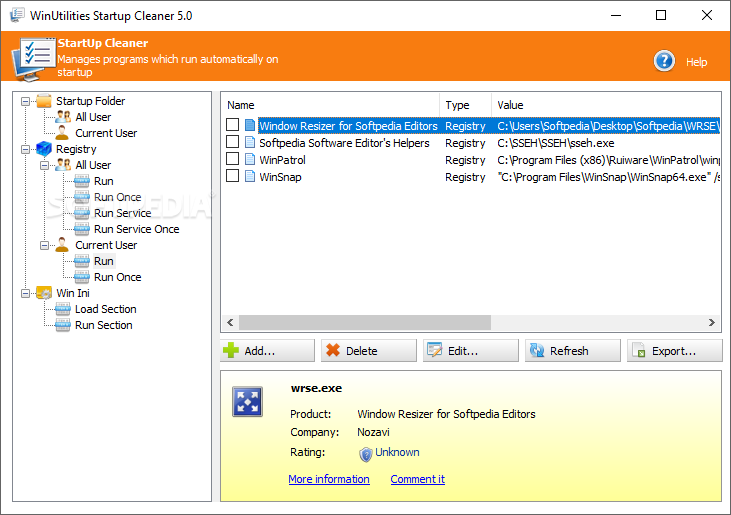Image resolution: width=731 pixels, height=515 pixels.
Task: Click the file icon of Softpedia Software Editor's Helpers
Action: 250,143
